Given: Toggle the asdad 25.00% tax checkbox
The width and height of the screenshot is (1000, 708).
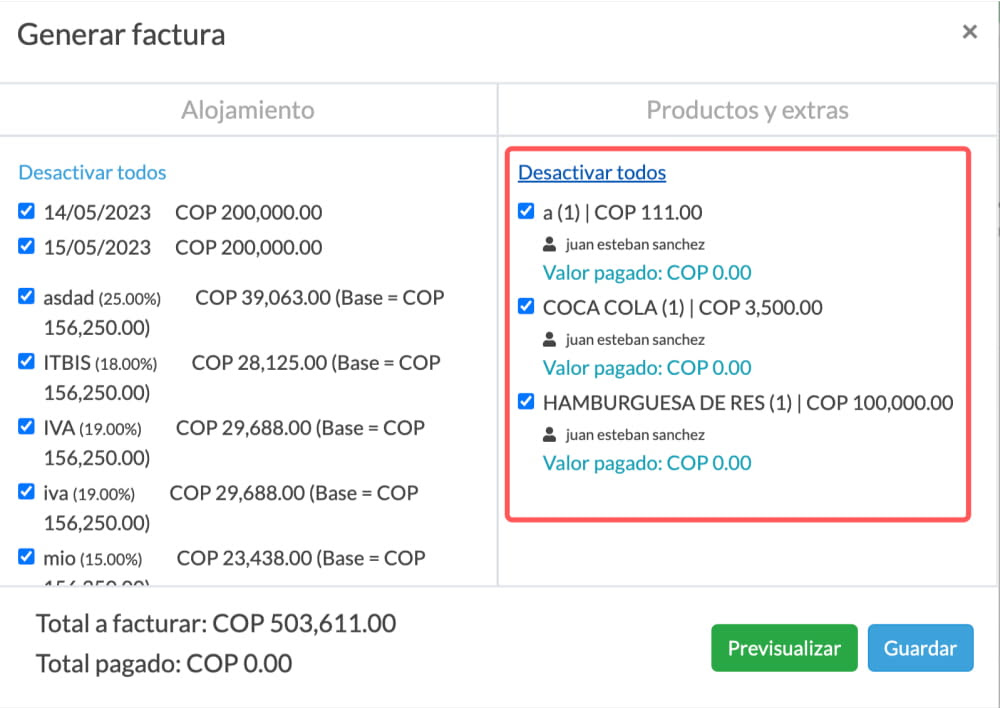Looking at the screenshot, I should tap(26, 296).
